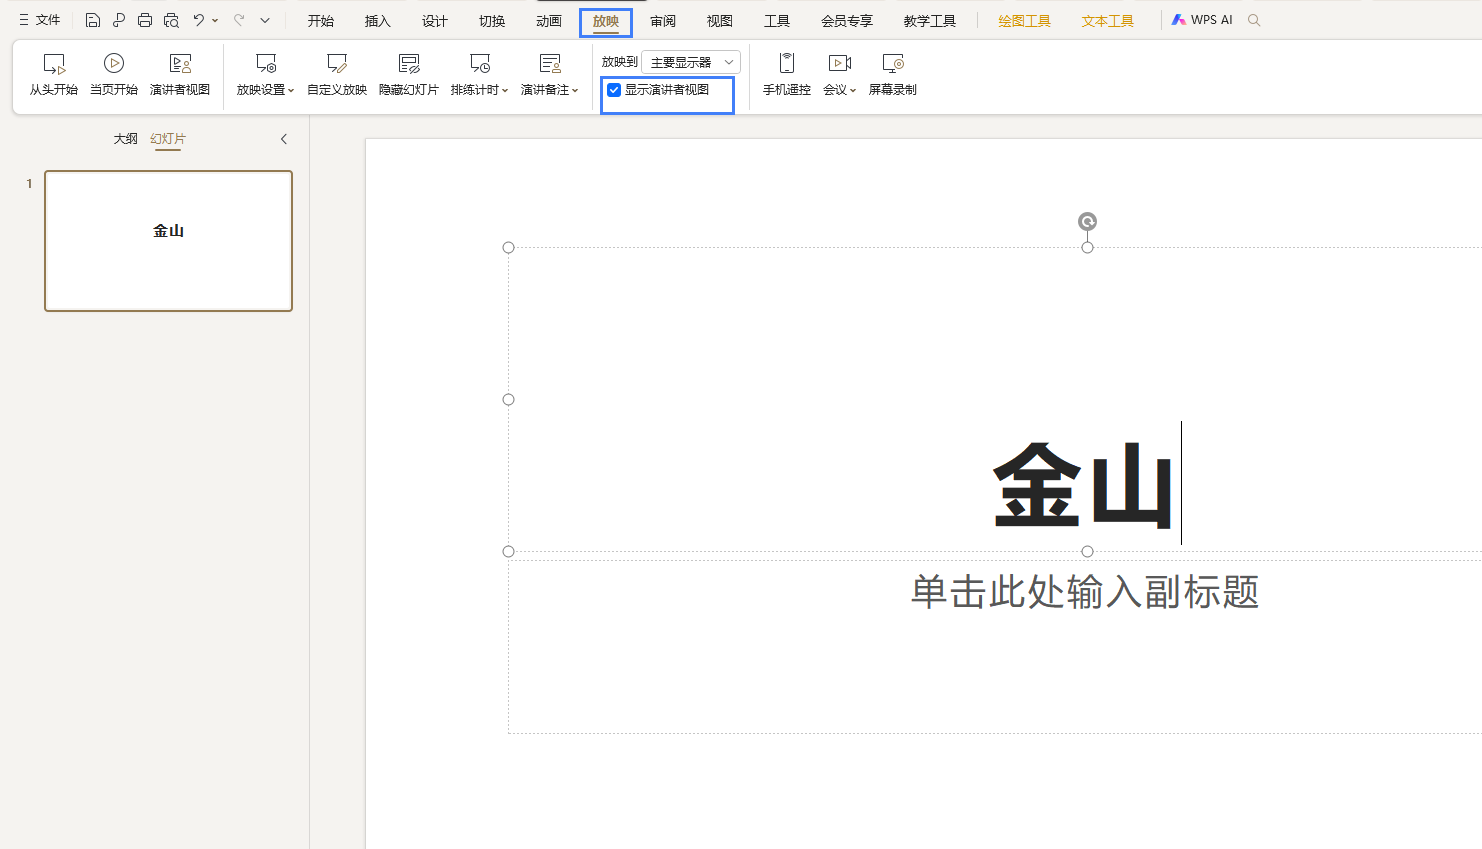Expand 会议 dropdown arrow
The width and height of the screenshot is (1482, 849).
click(x=853, y=90)
